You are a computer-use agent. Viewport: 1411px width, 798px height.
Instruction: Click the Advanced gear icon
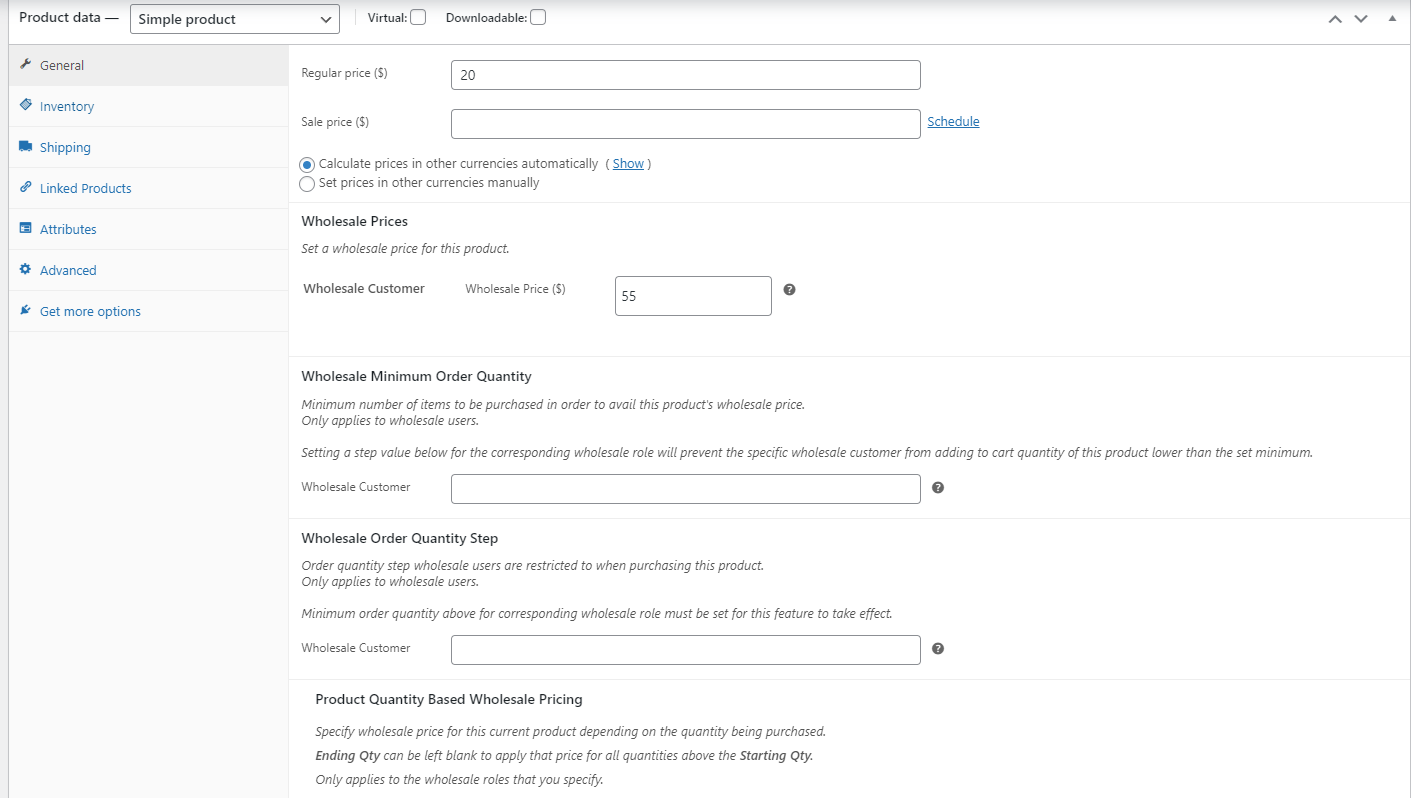[26, 270]
